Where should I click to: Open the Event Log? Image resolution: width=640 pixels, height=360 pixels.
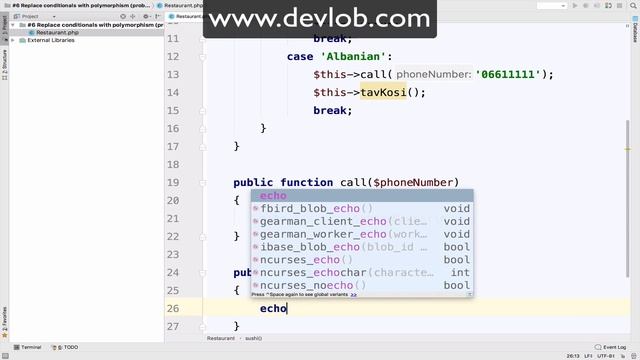pos(611,347)
